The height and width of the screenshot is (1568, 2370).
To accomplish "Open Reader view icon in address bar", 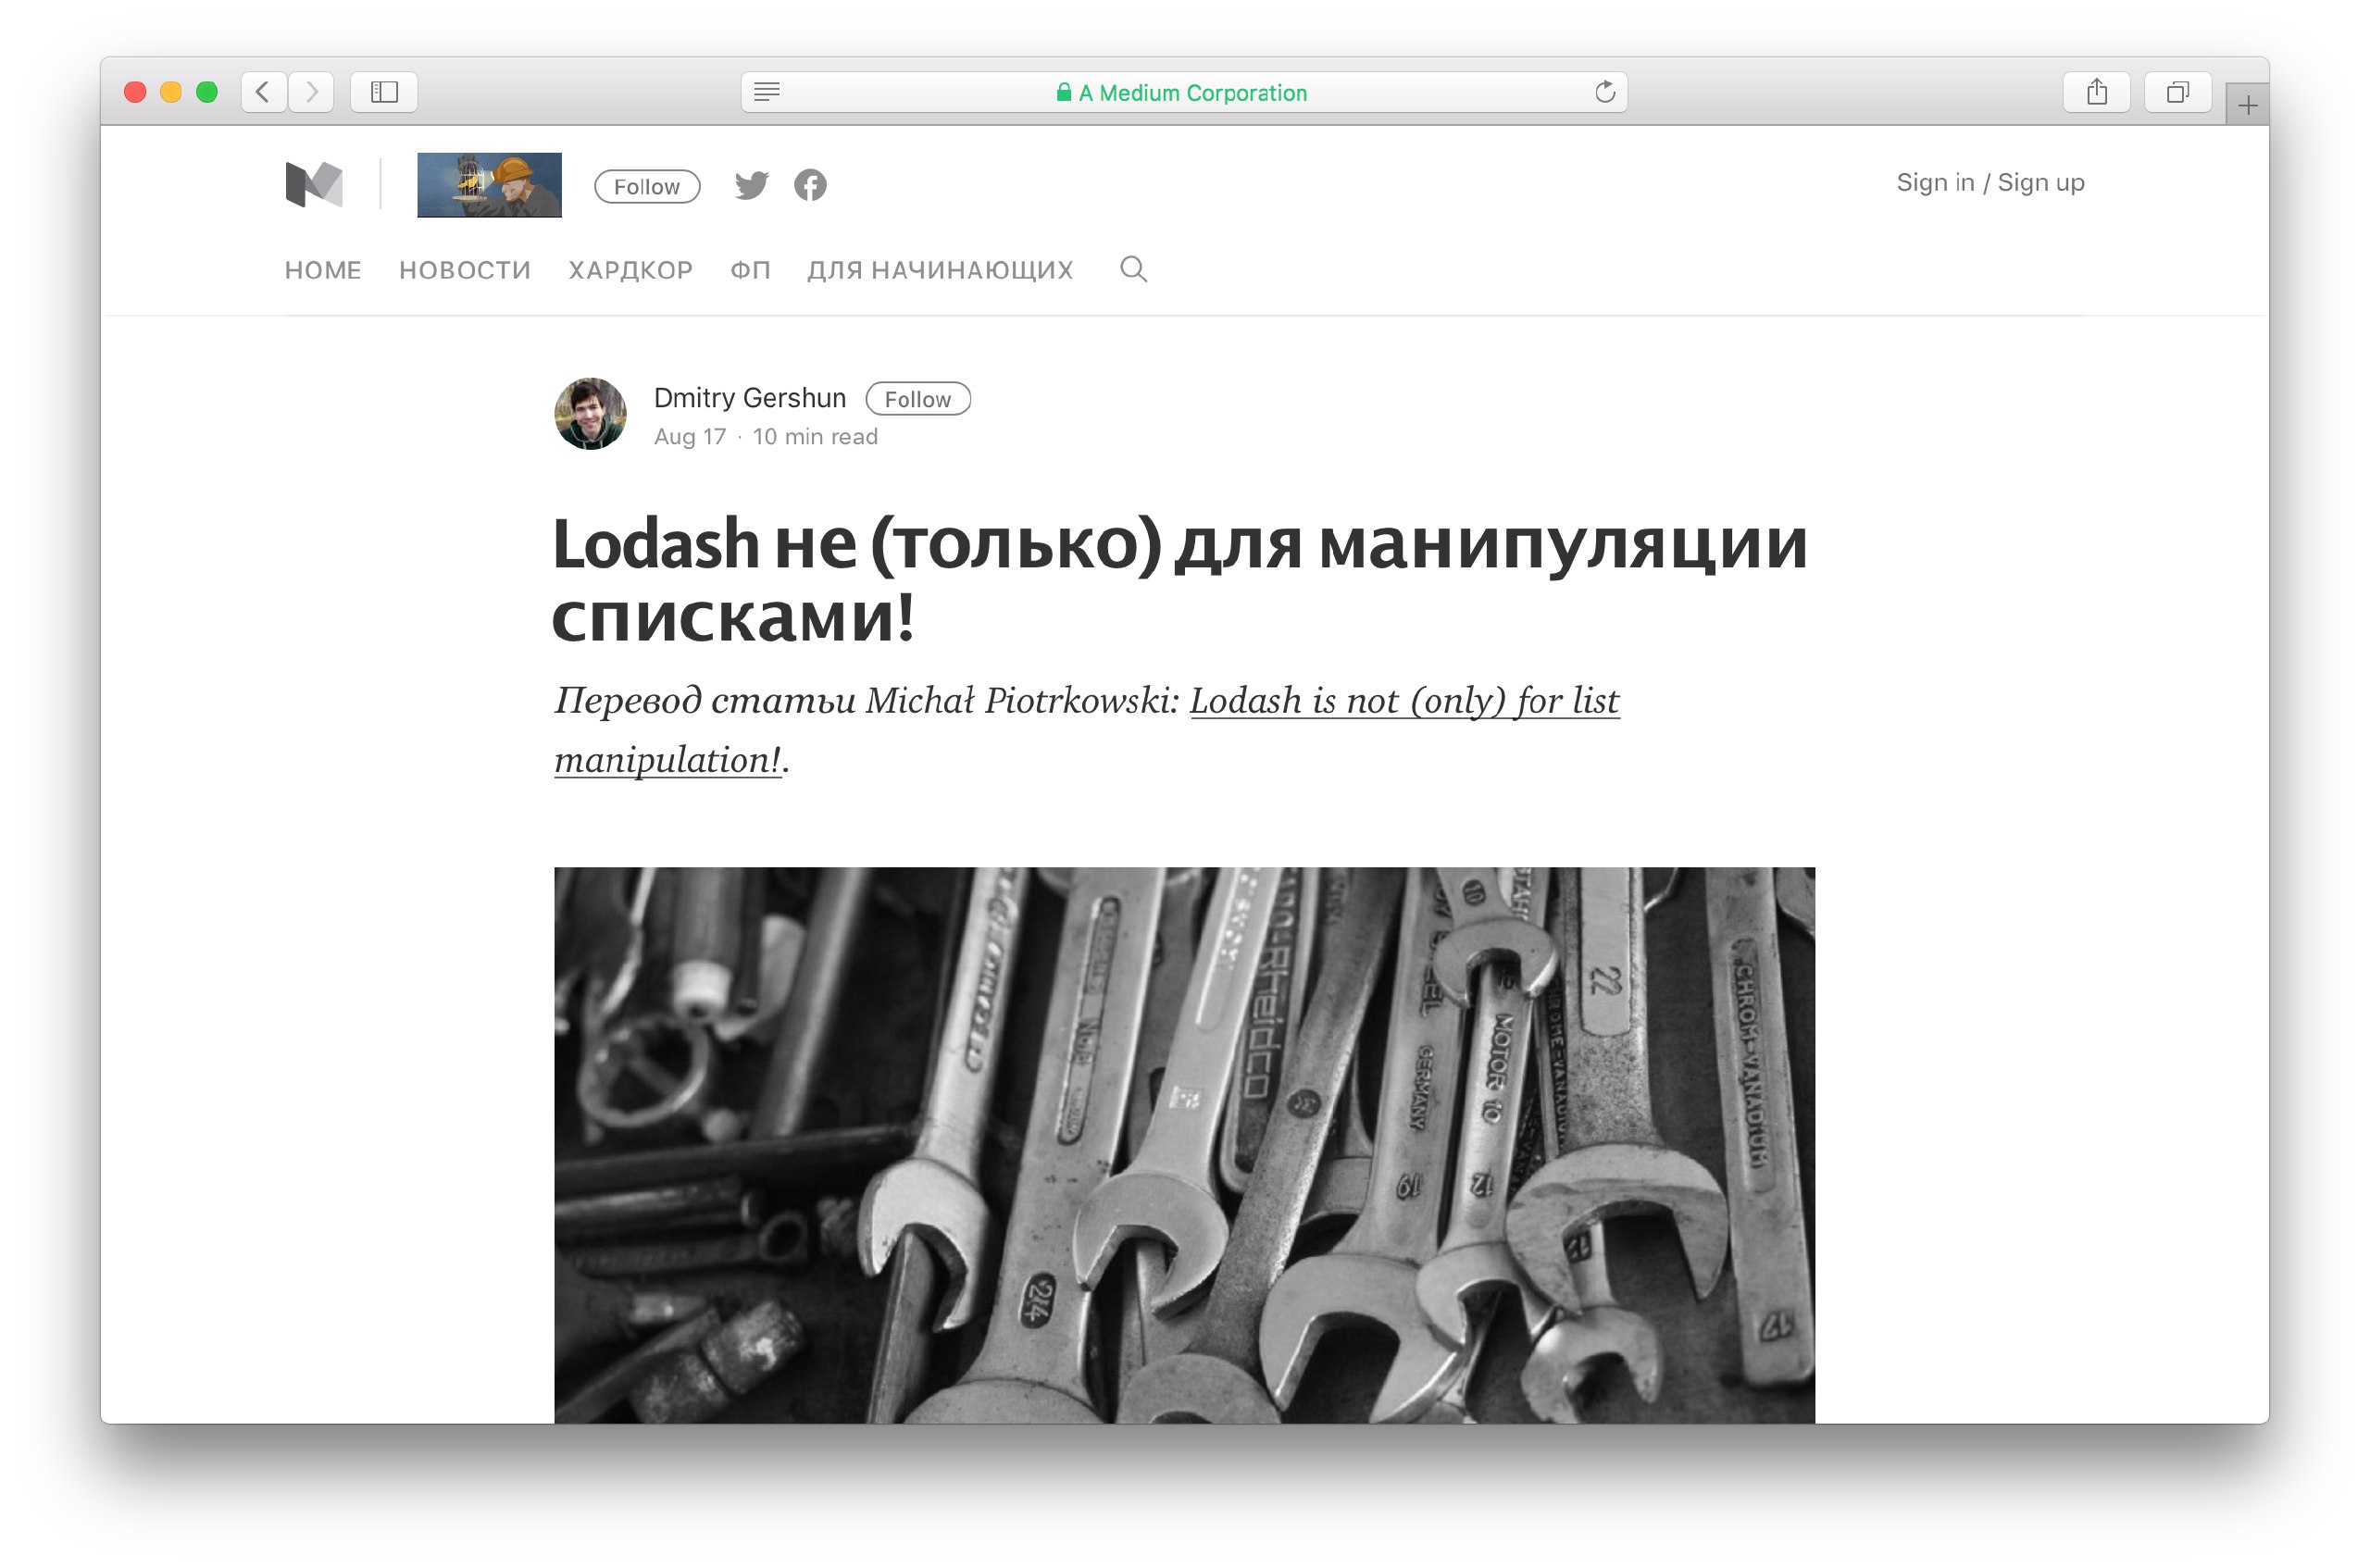I will (767, 92).
